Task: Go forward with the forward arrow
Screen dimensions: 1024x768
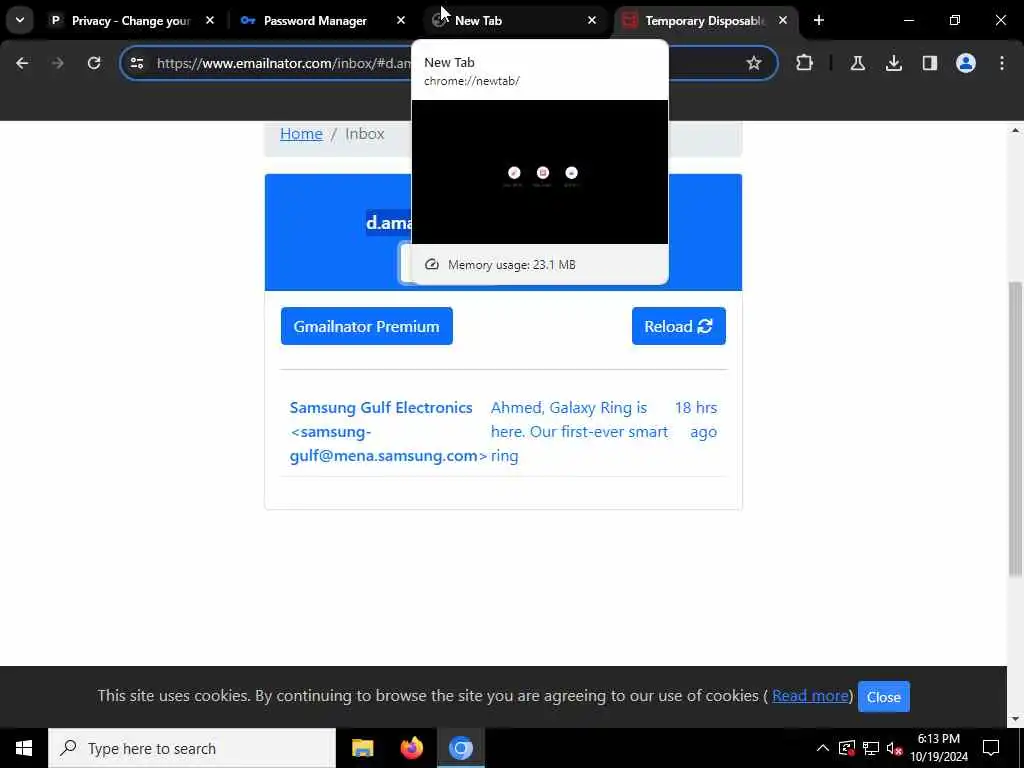Action: [57, 63]
